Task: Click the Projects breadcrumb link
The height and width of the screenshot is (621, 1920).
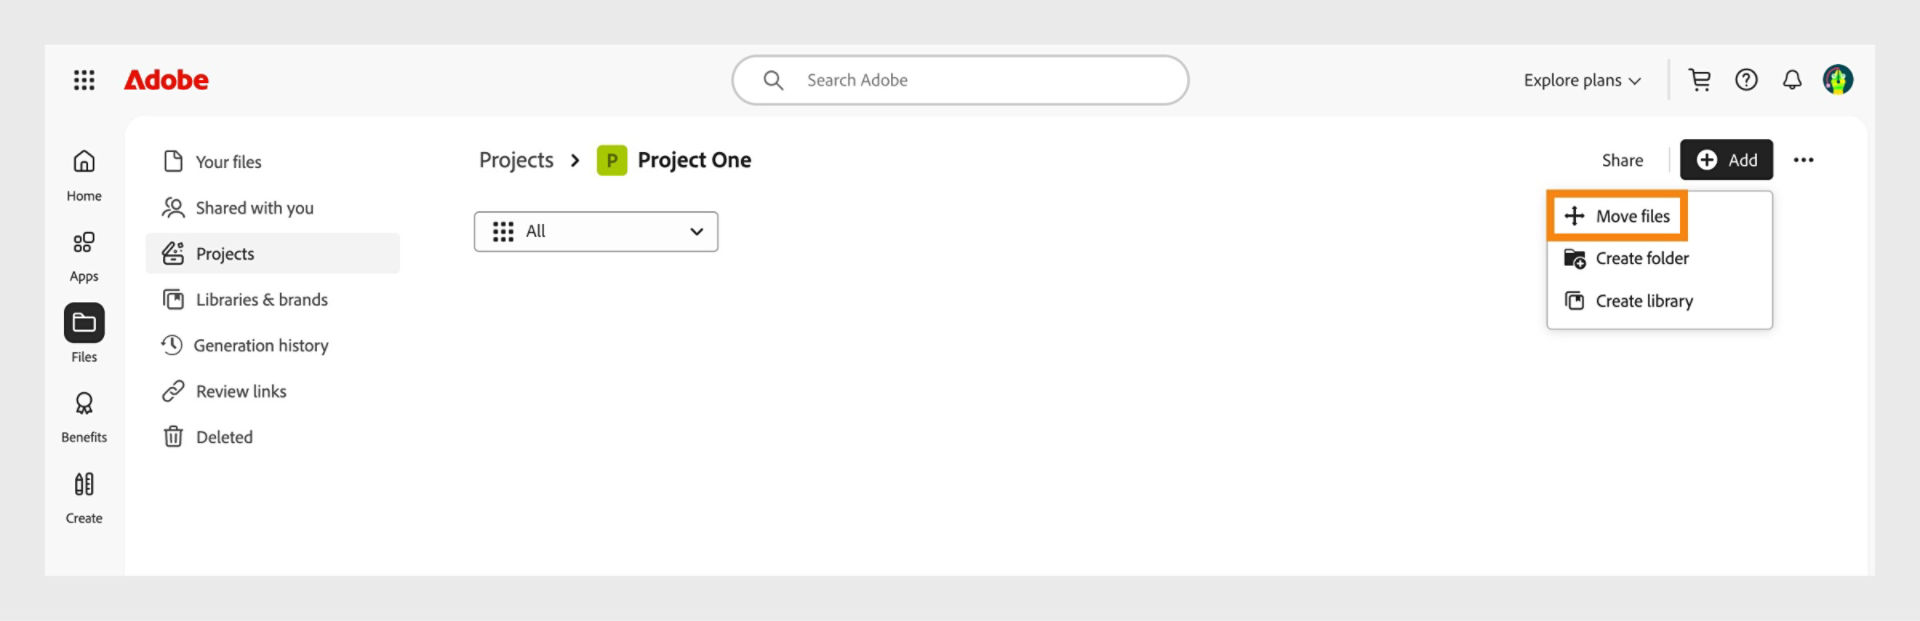Action: pyautogui.click(x=516, y=160)
